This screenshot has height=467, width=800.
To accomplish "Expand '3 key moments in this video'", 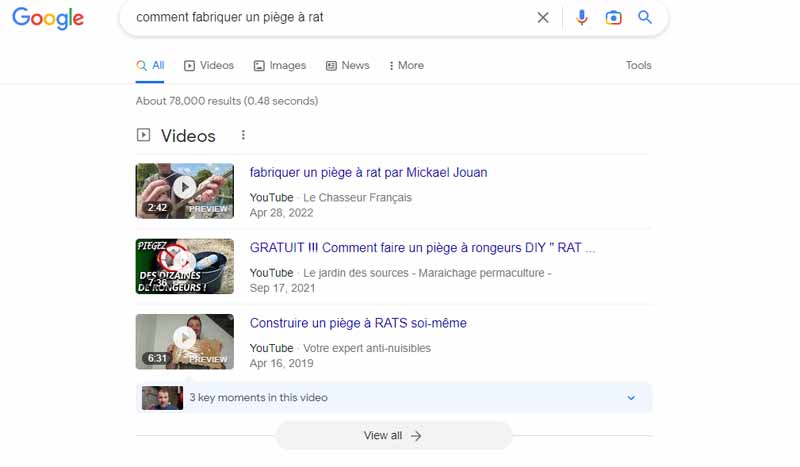I will [394, 398].
